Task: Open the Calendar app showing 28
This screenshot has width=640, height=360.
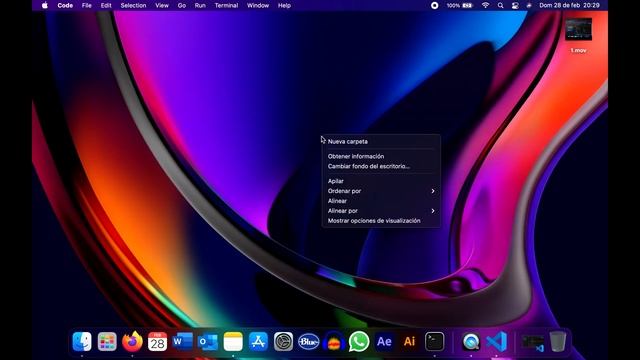Action: coord(158,341)
